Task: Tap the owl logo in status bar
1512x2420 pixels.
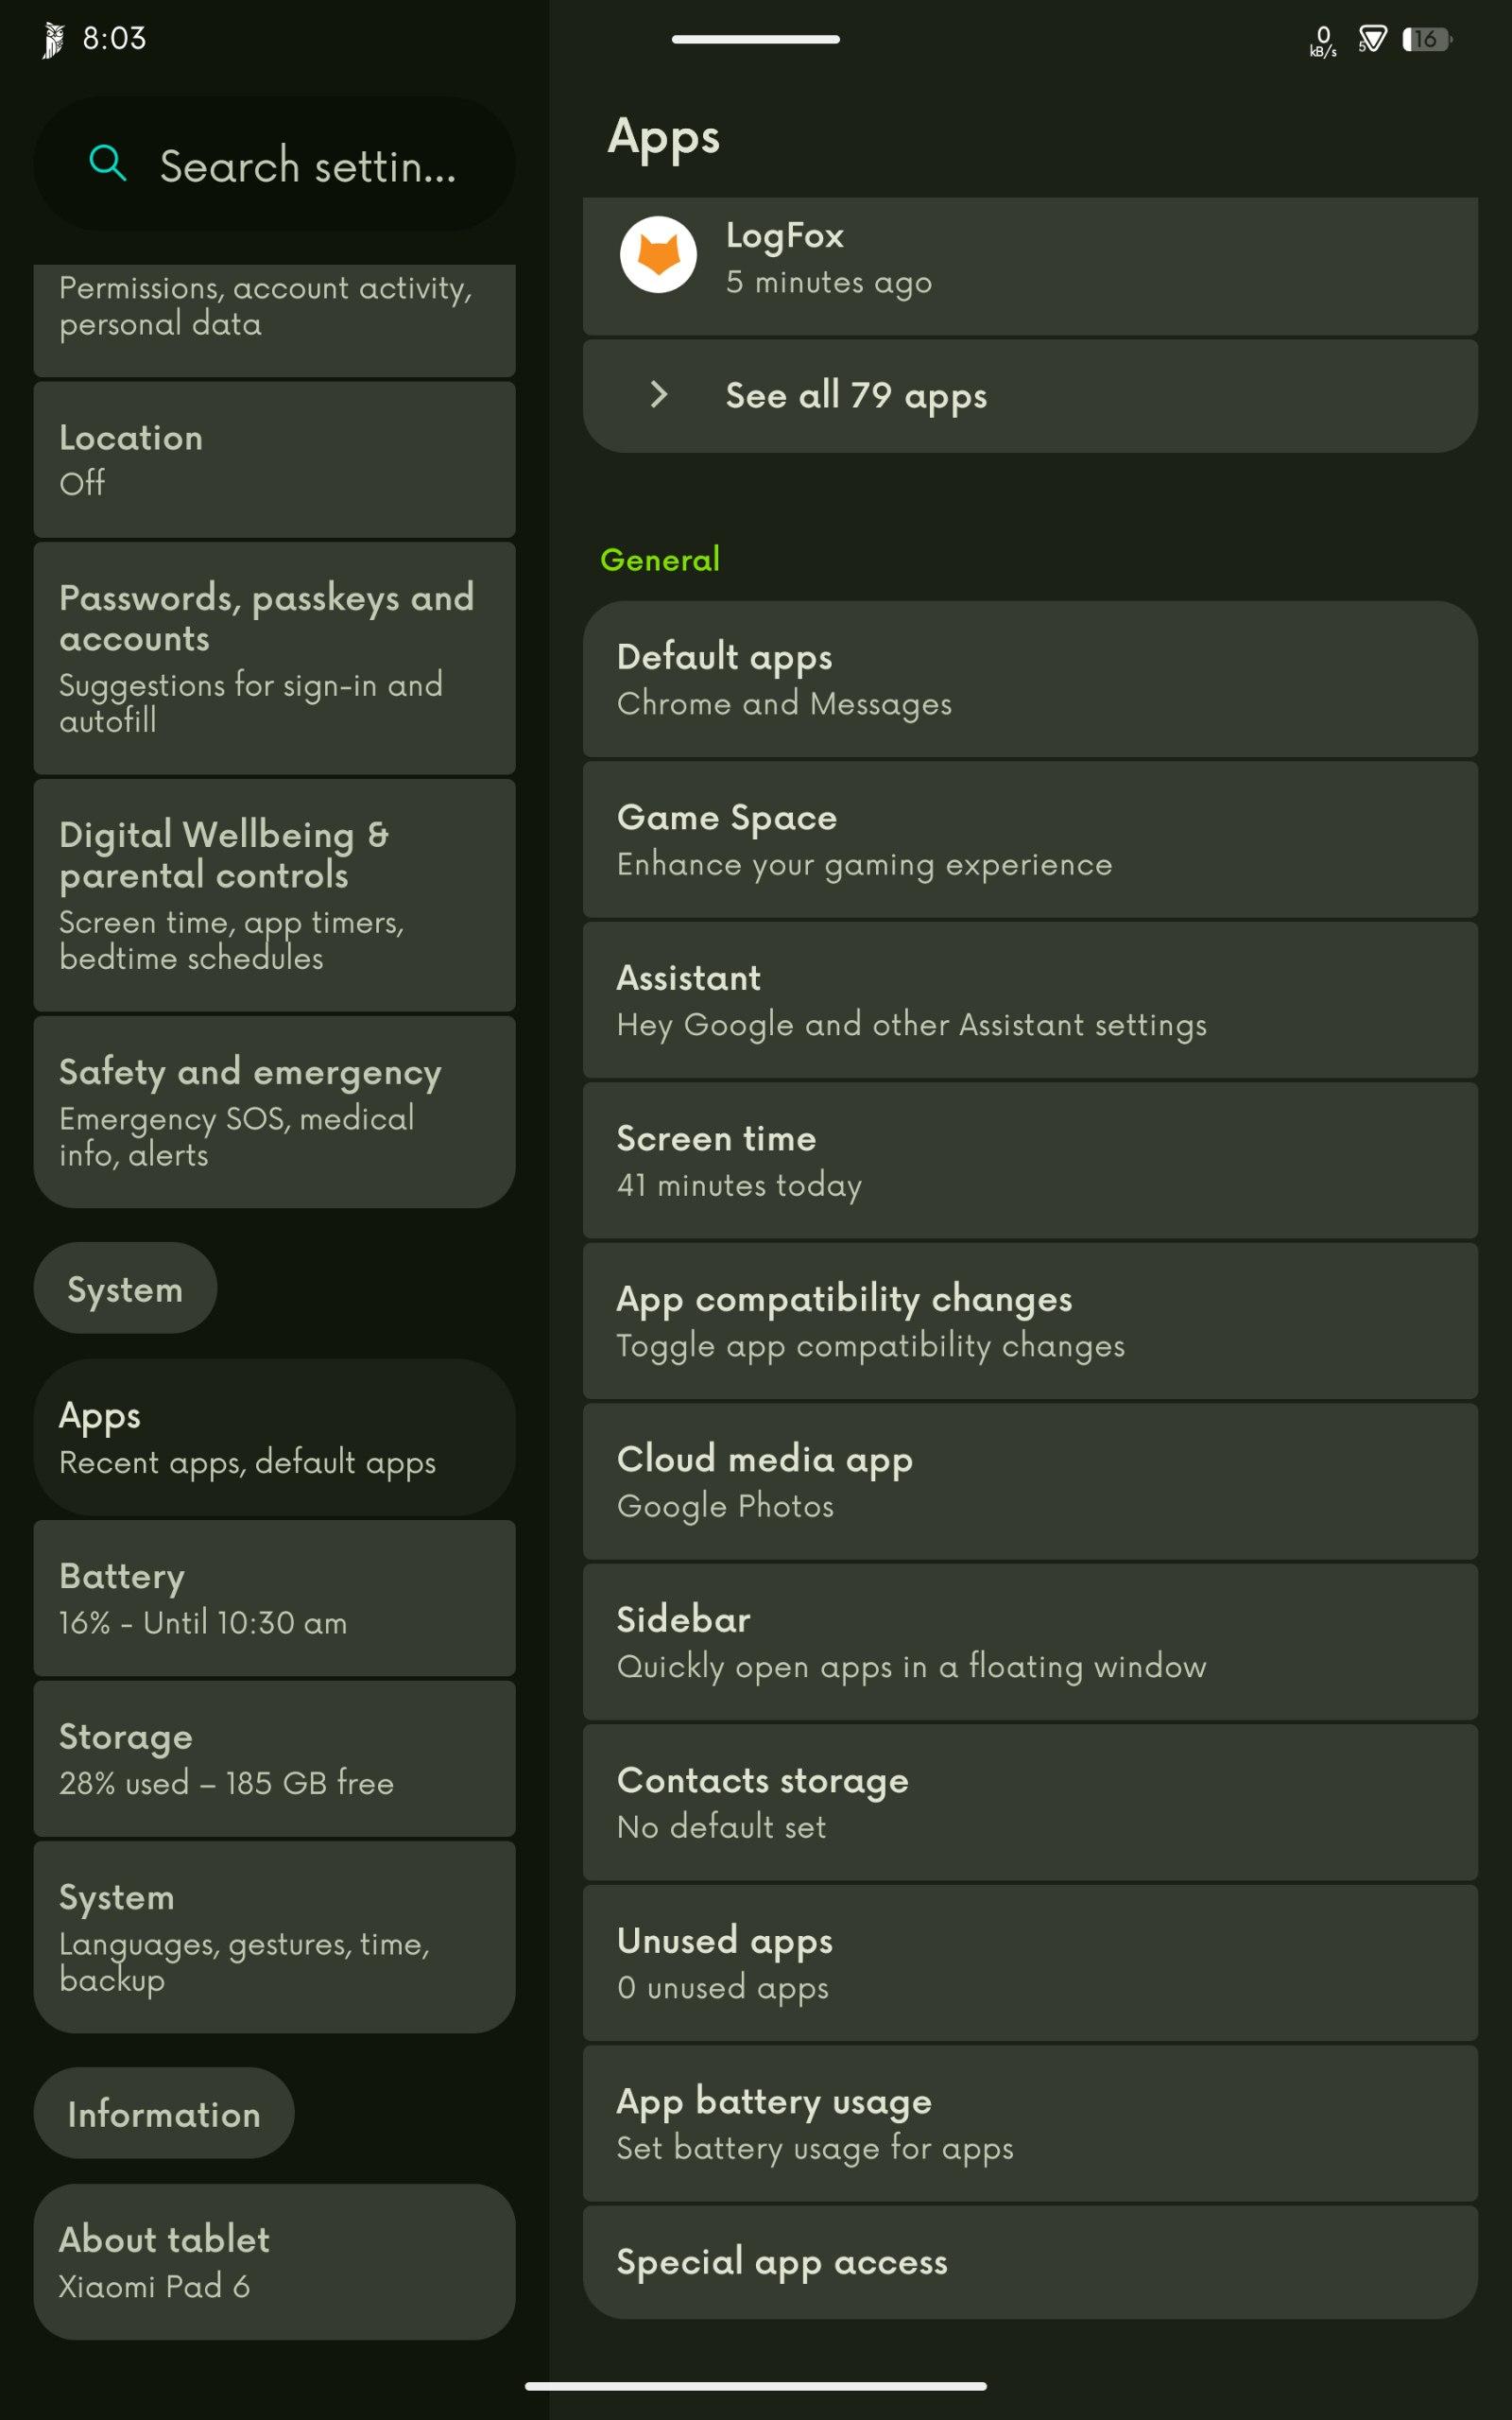Action: (53, 40)
